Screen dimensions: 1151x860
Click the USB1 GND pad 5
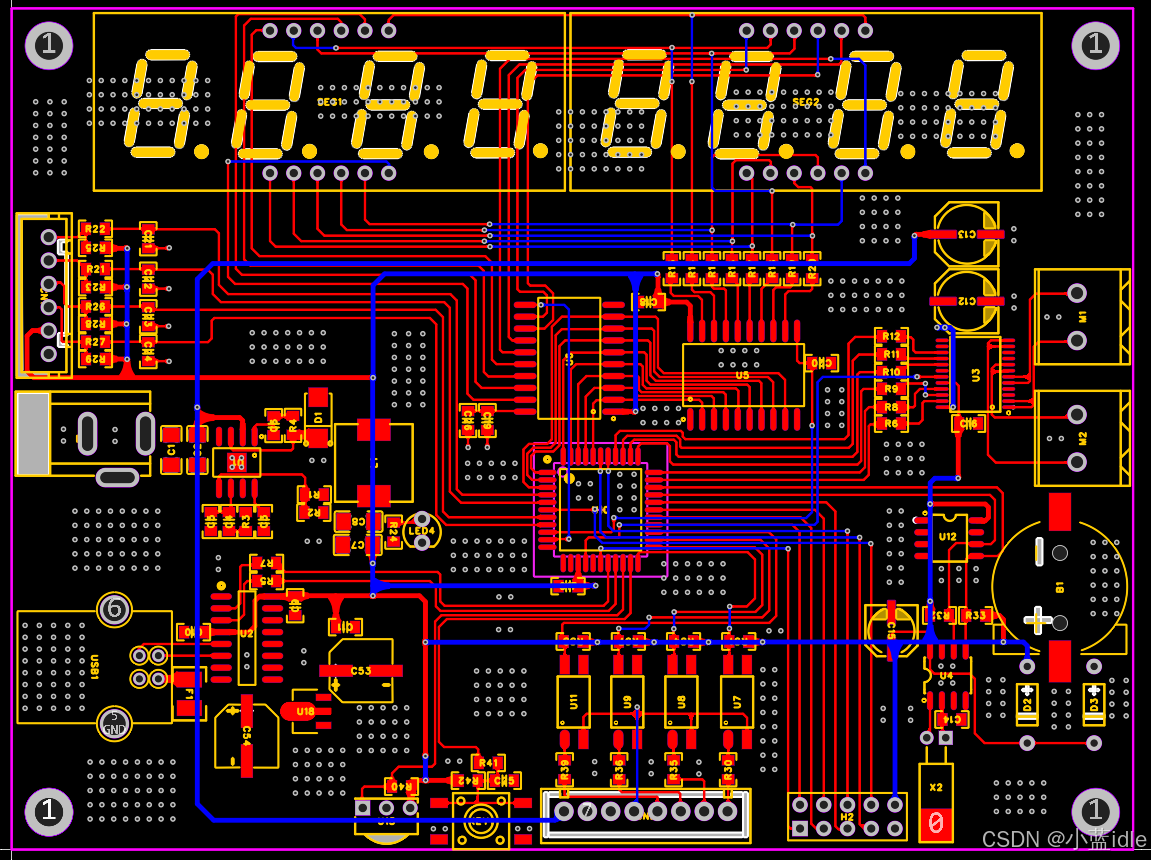click(115, 725)
